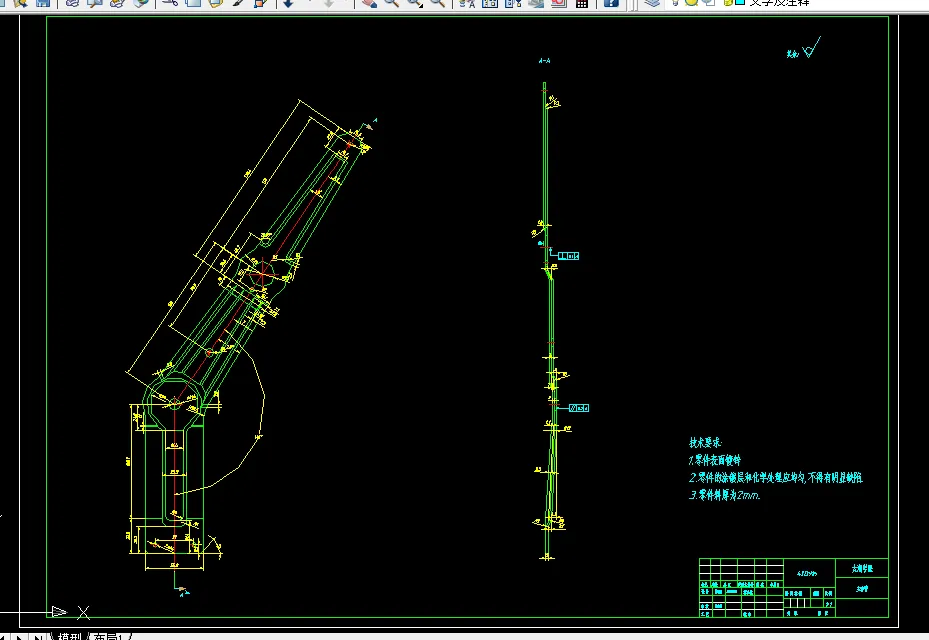Open the DesignCenter icon
The width and height of the screenshot is (929, 640).
point(490,3)
